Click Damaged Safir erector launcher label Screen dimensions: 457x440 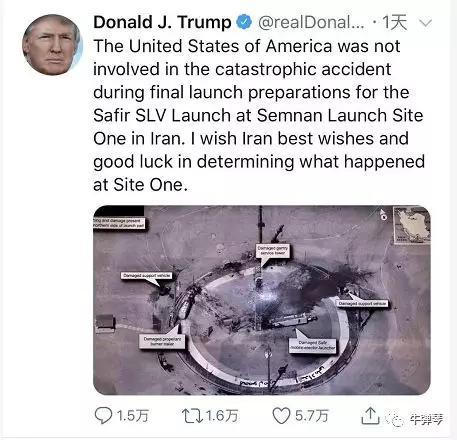click(313, 346)
